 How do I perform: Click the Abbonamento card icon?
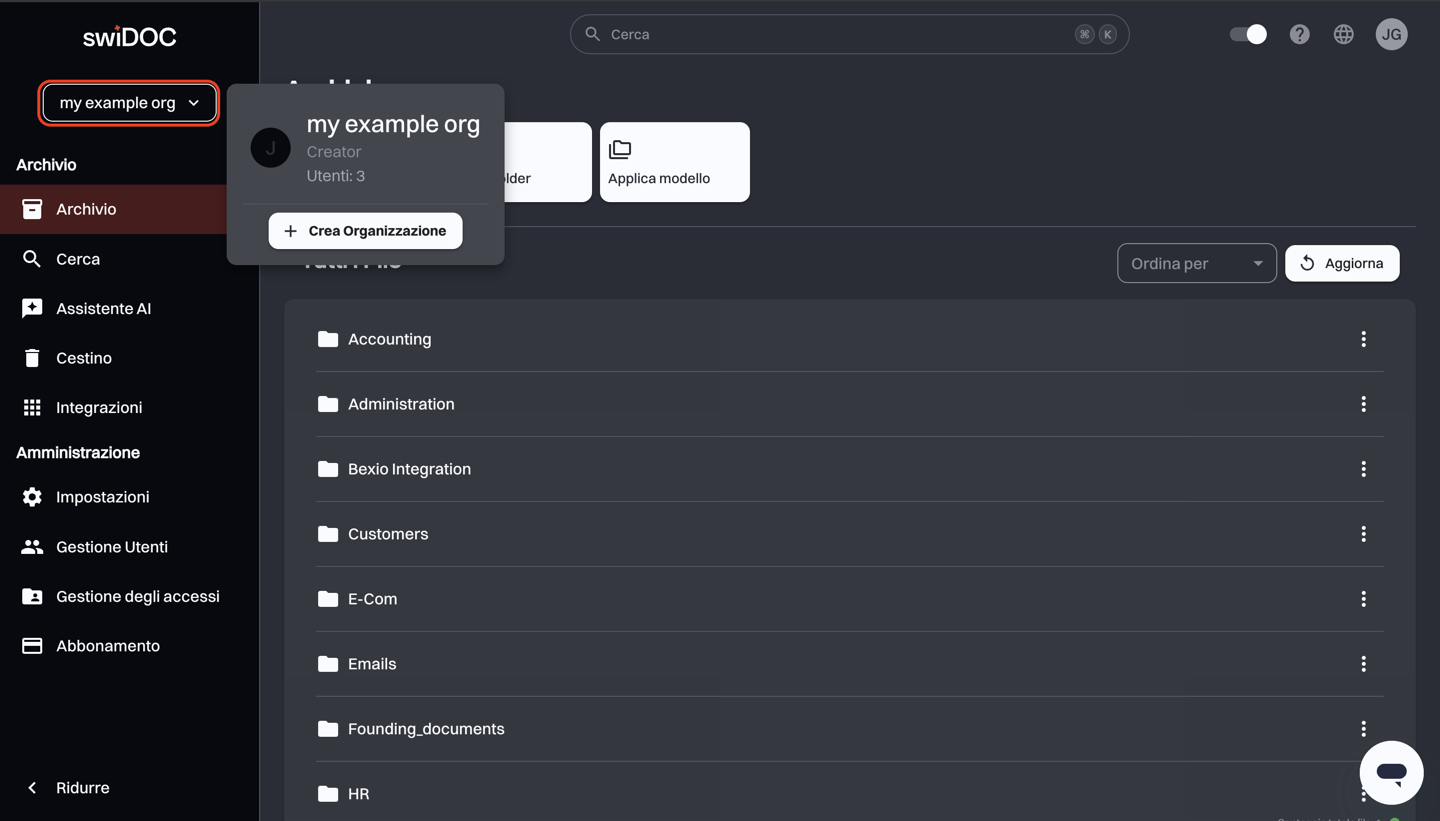[x=32, y=646]
